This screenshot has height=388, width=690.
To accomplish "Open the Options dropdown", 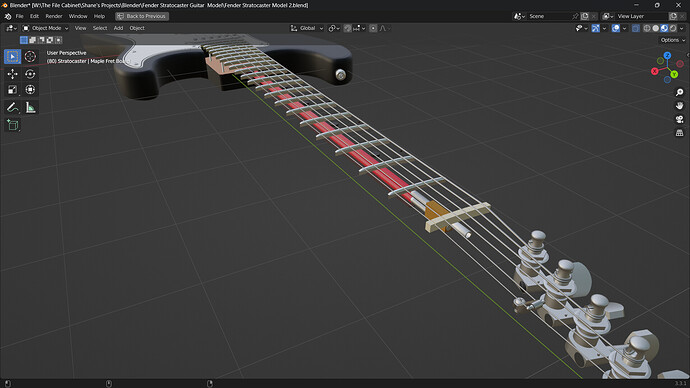I will [672, 40].
